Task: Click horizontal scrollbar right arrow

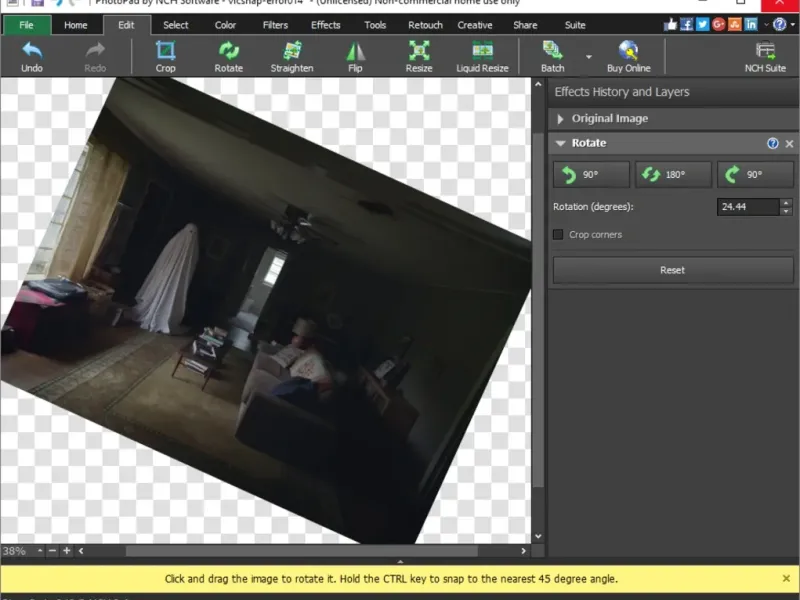Action: click(x=523, y=551)
